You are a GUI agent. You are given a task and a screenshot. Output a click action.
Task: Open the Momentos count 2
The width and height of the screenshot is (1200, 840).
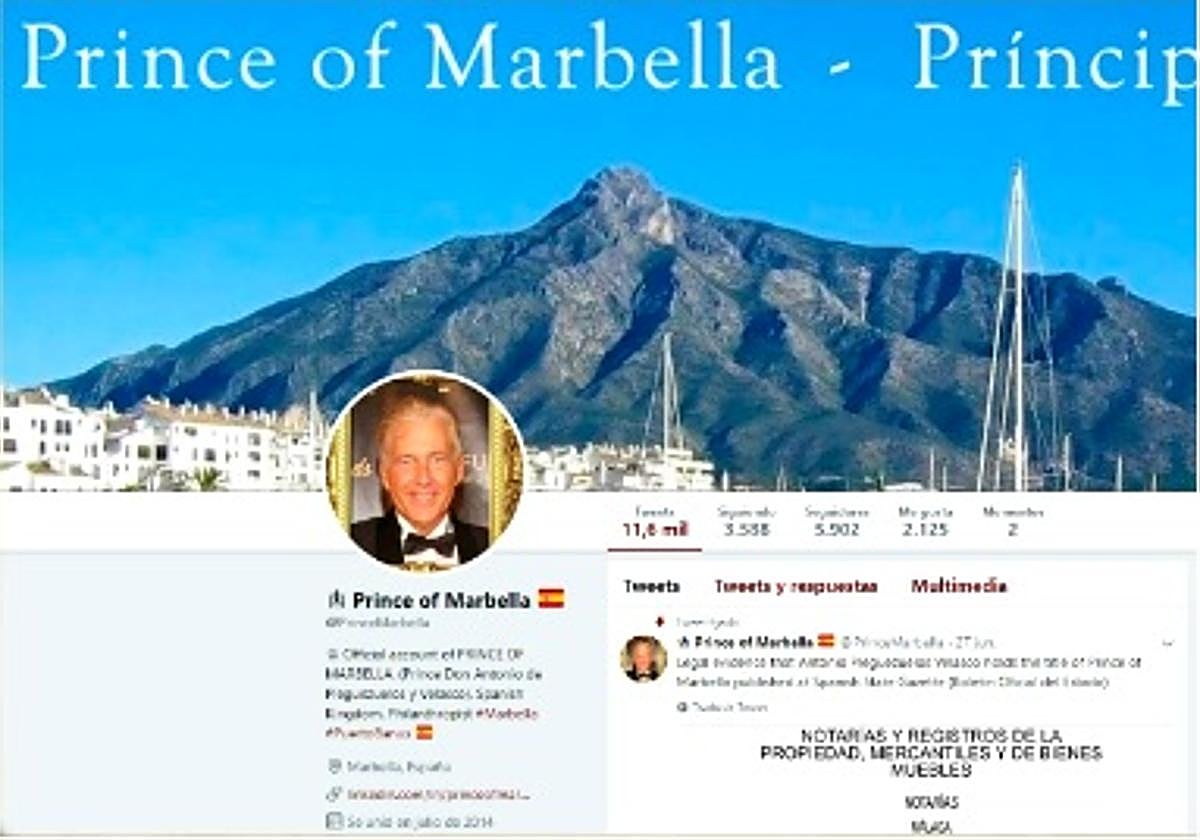coord(1012,521)
